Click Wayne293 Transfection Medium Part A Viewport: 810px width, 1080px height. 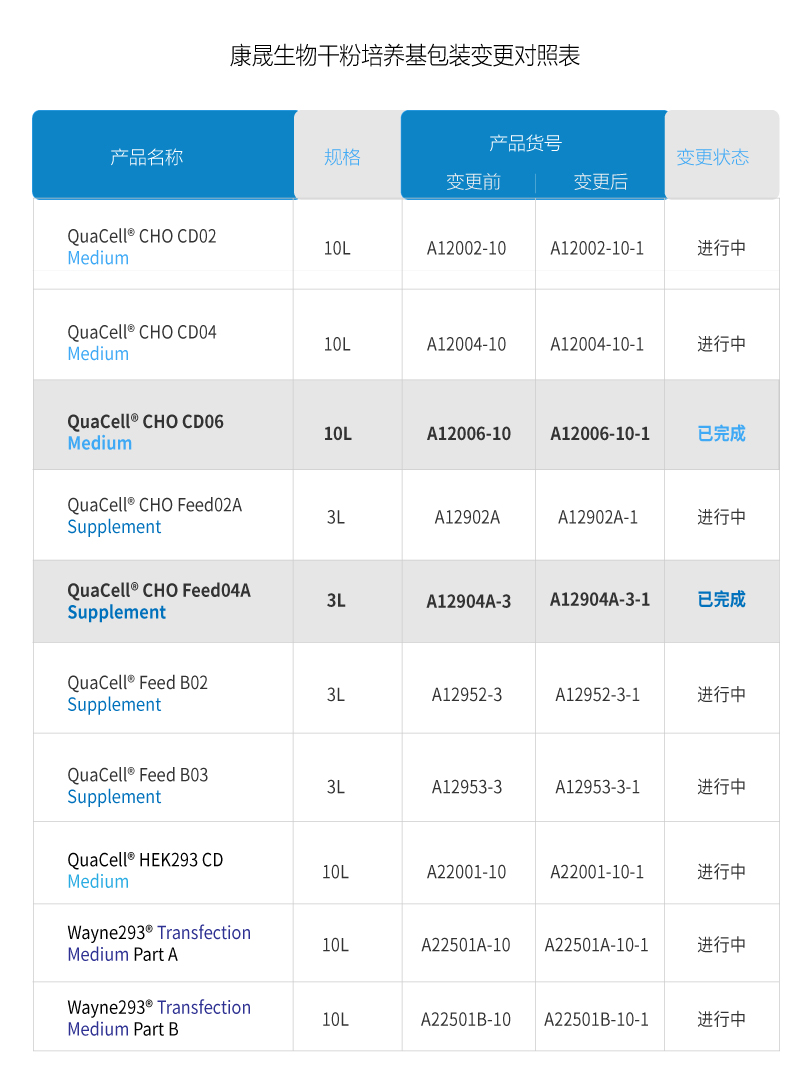click(x=159, y=944)
